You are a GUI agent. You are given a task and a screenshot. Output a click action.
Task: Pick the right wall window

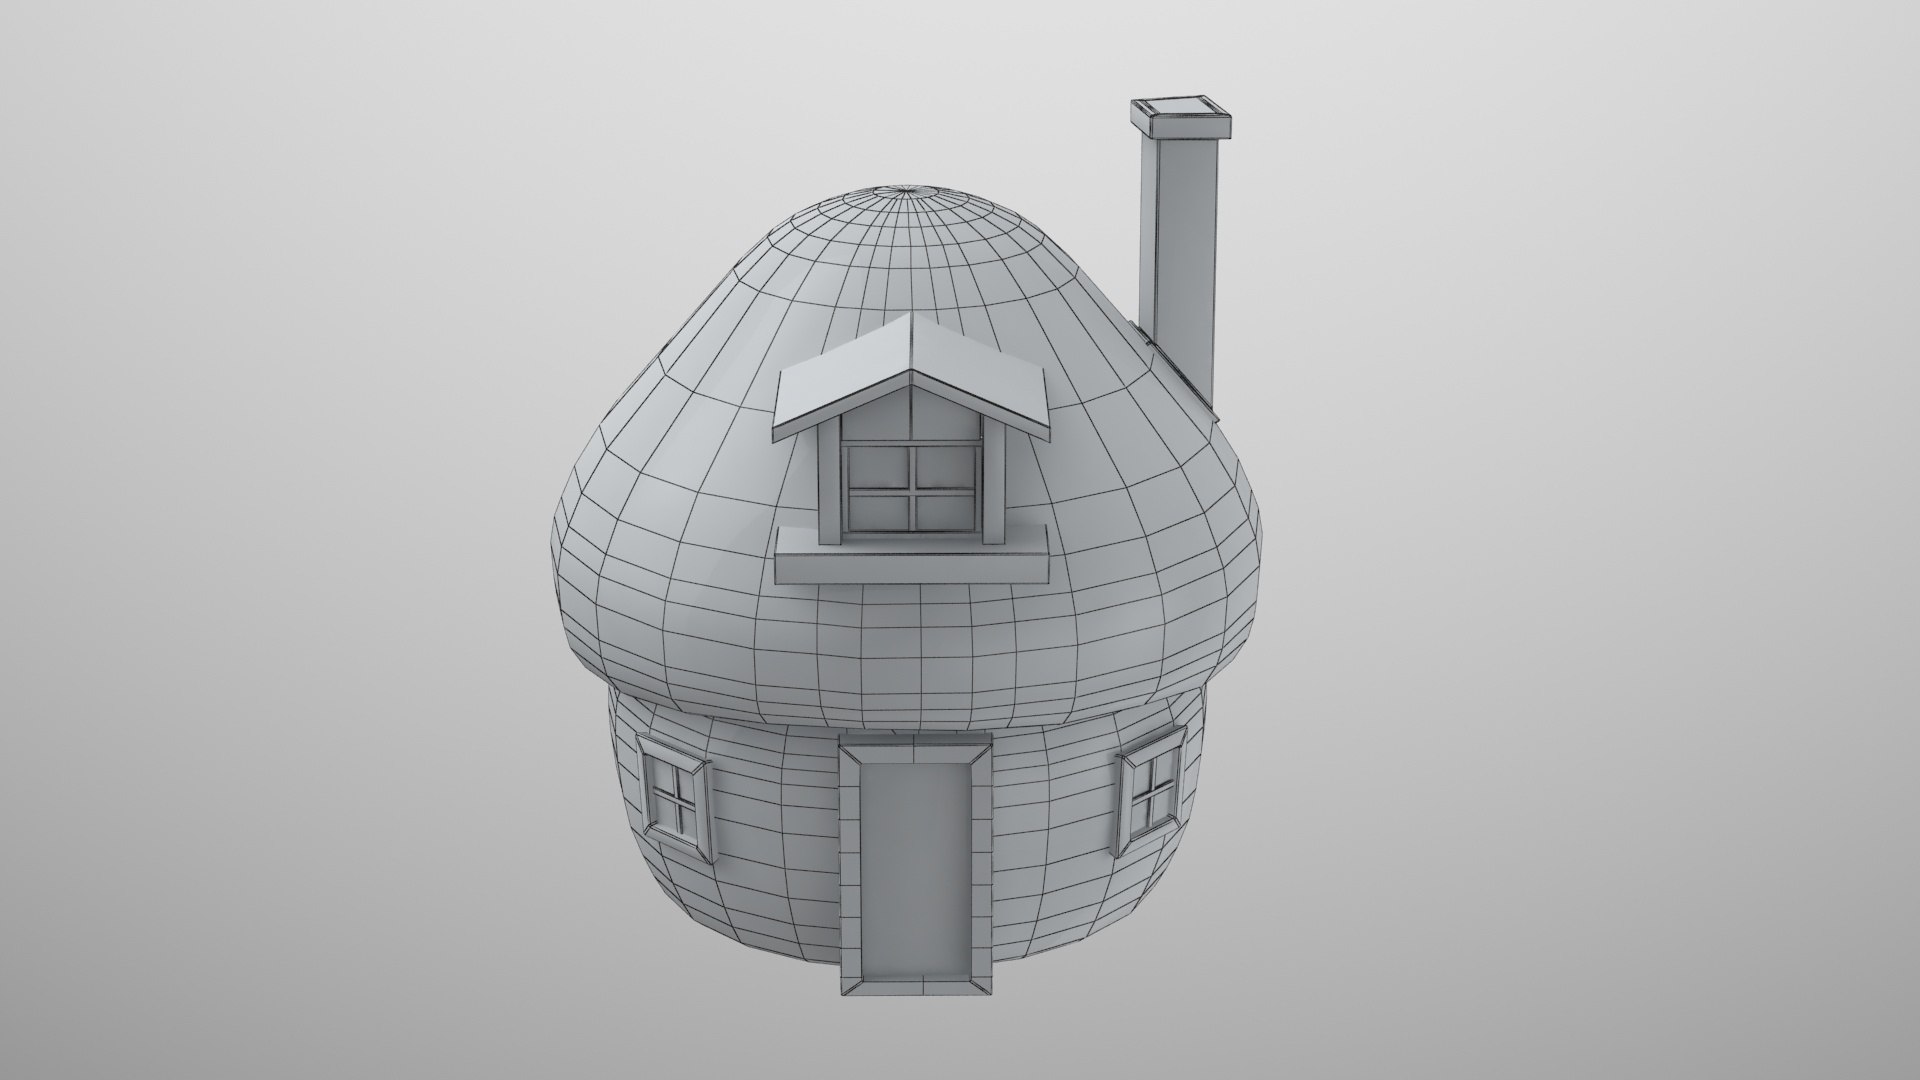coord(1153,791)
